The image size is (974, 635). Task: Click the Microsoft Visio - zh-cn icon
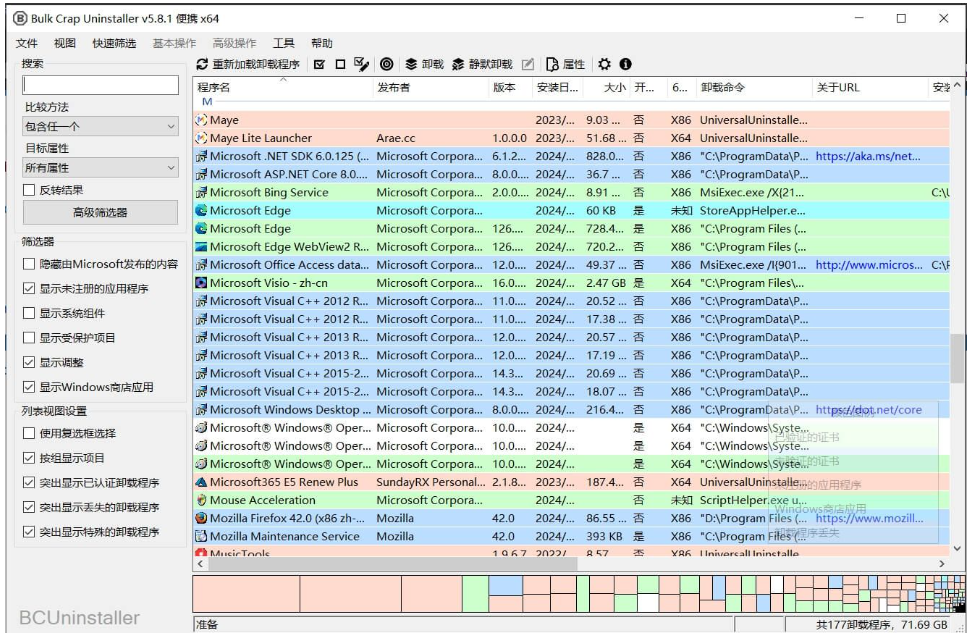pos(201,283)
